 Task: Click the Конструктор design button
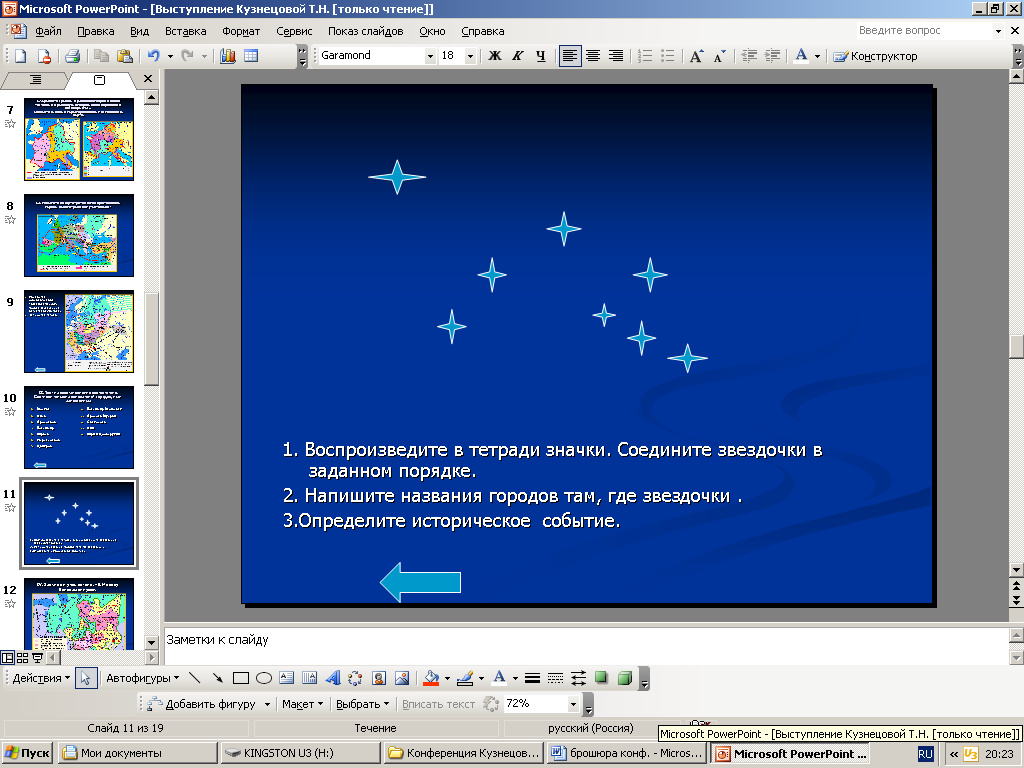click(875, 56)
